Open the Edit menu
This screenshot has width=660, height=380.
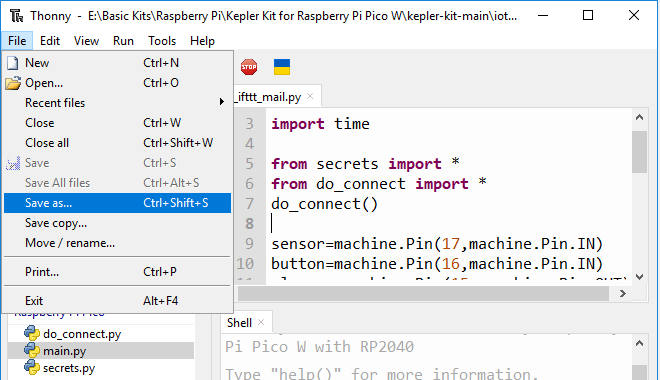tap(50, 41)
